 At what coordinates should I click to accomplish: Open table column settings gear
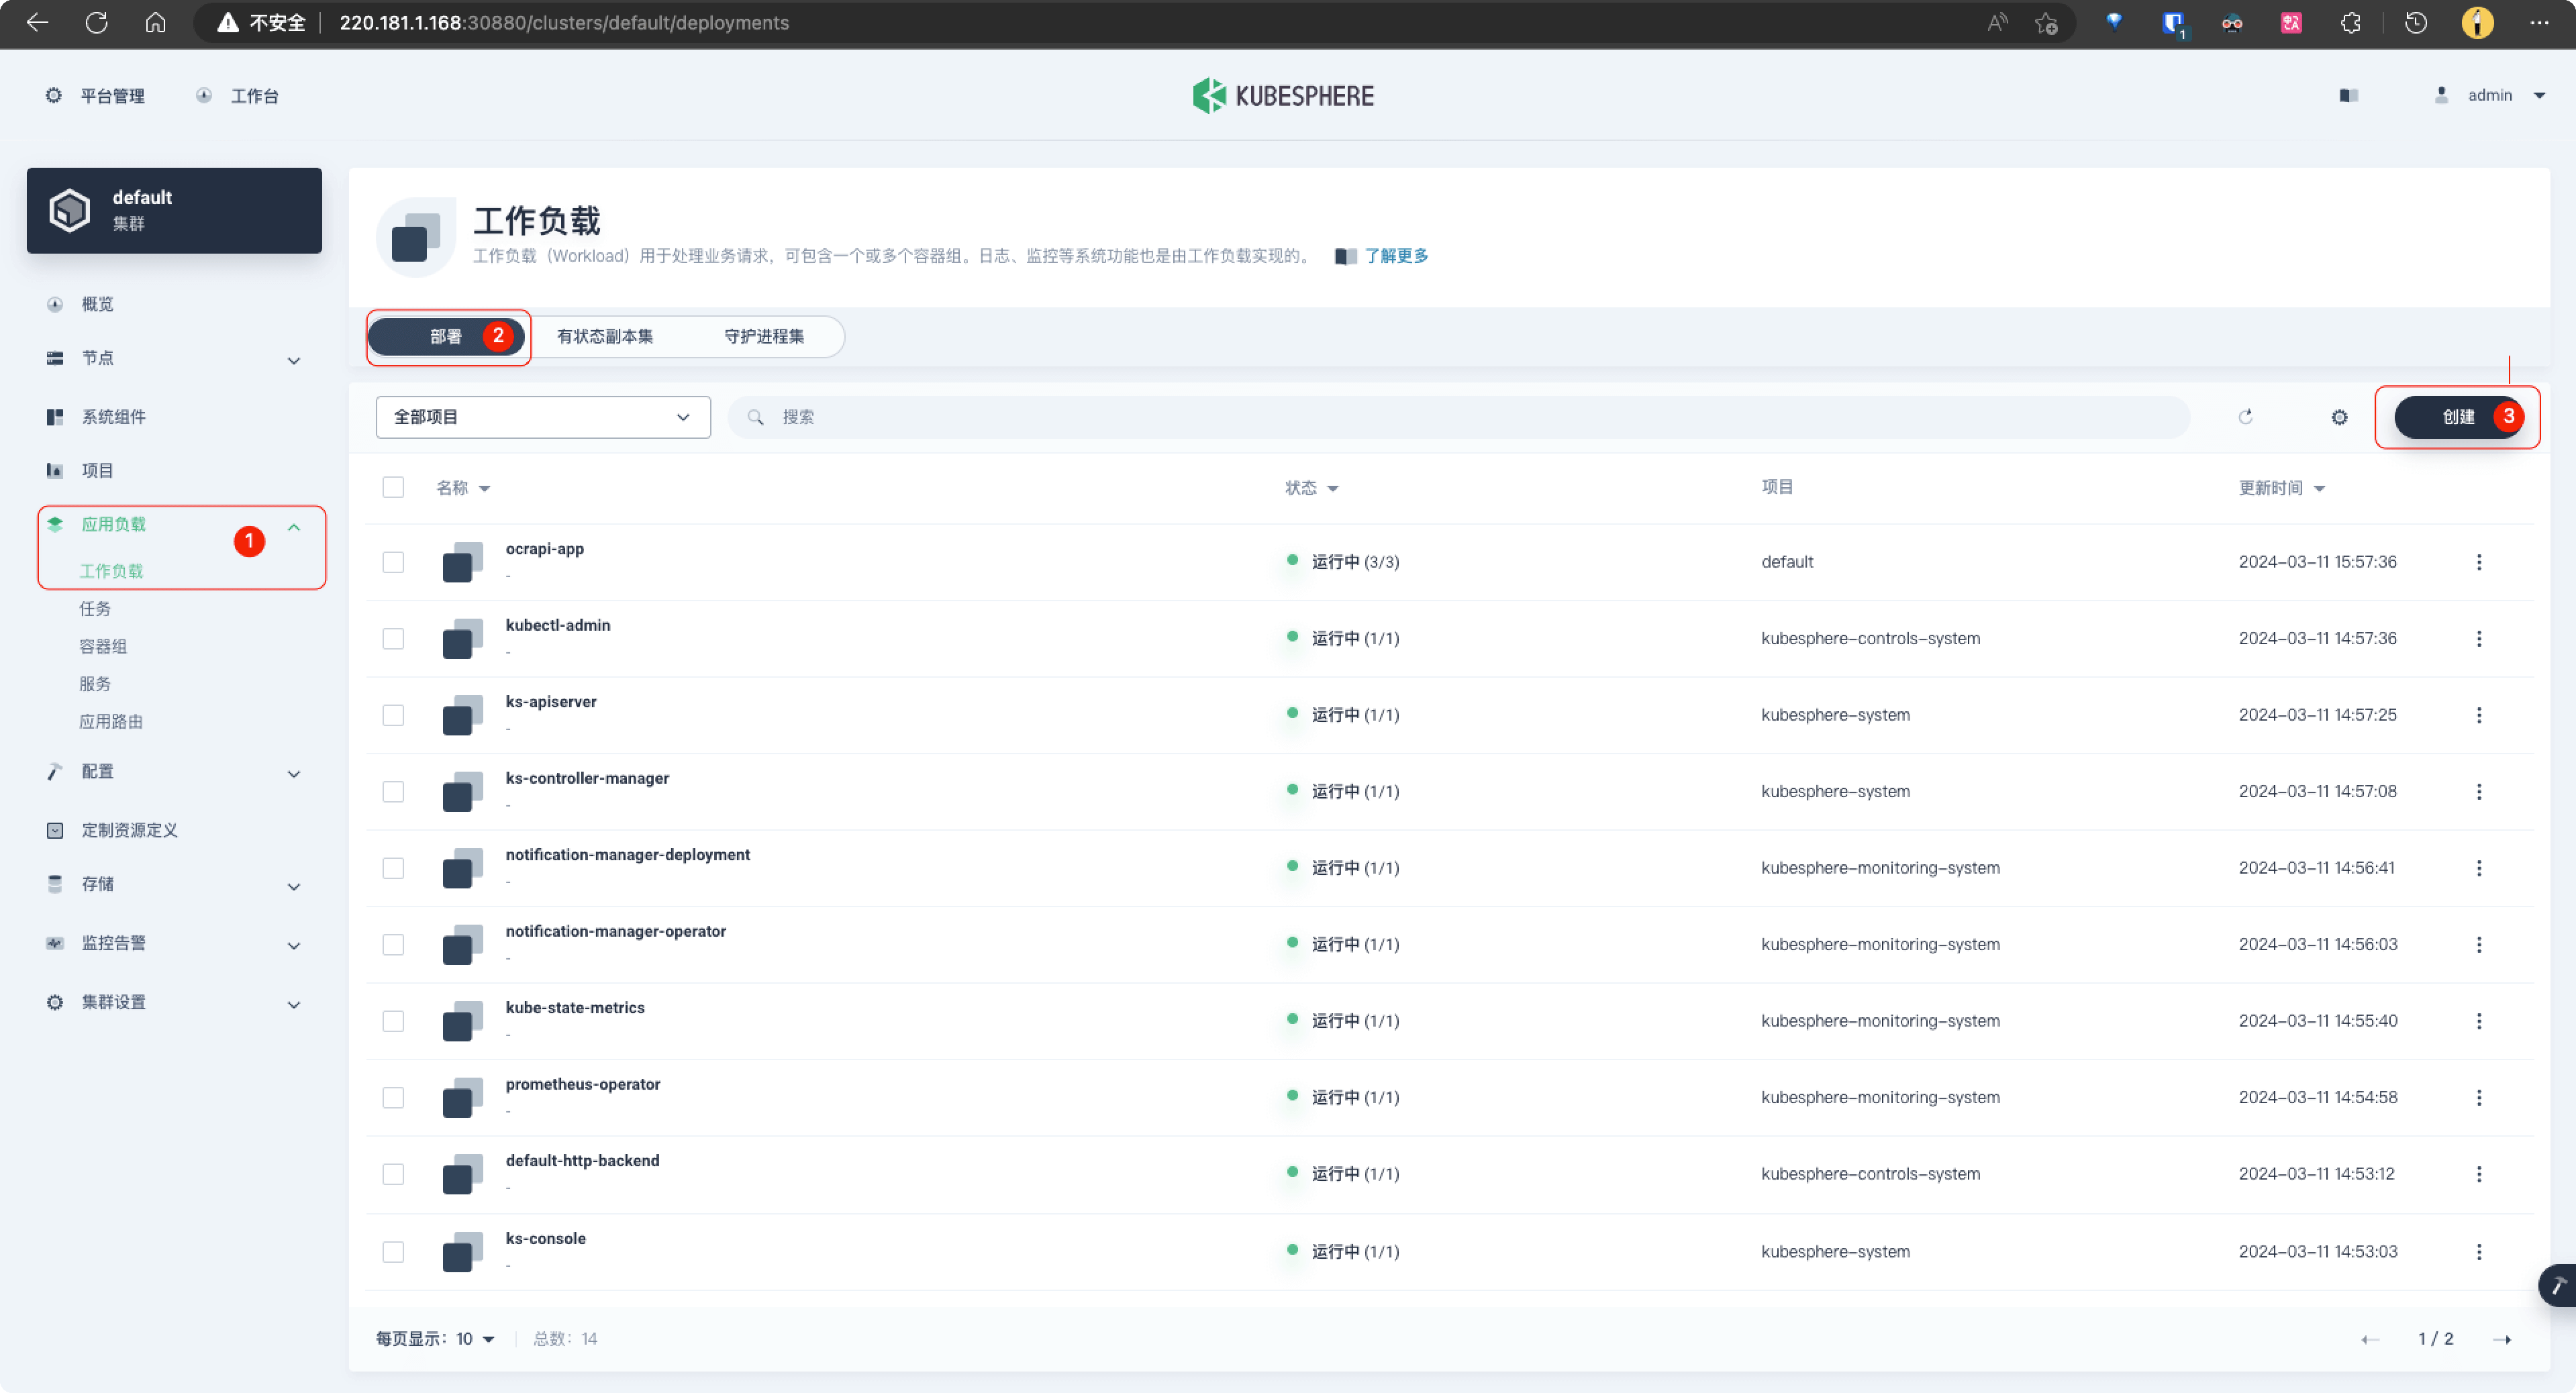click(x=2339, y=417)
